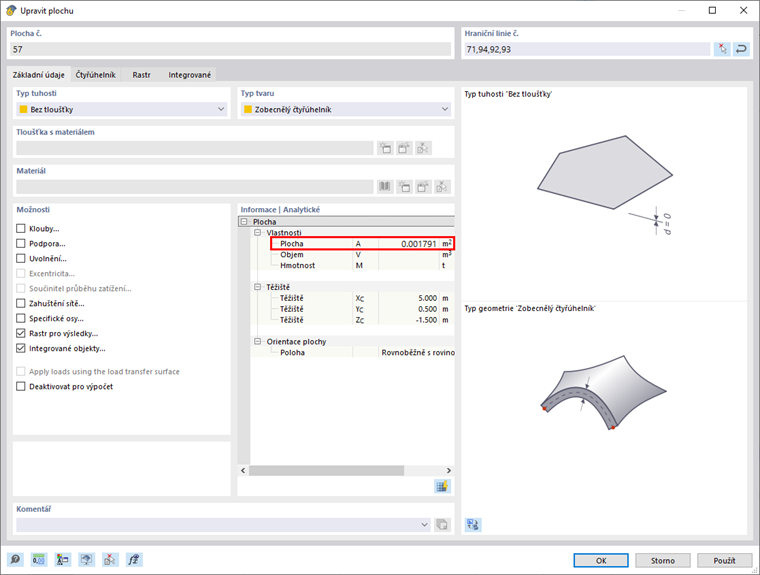Click edit thickness icon in Tloušťka s materiálem
The width and height of the screenshot is (760, 575).
click(404, 148)
